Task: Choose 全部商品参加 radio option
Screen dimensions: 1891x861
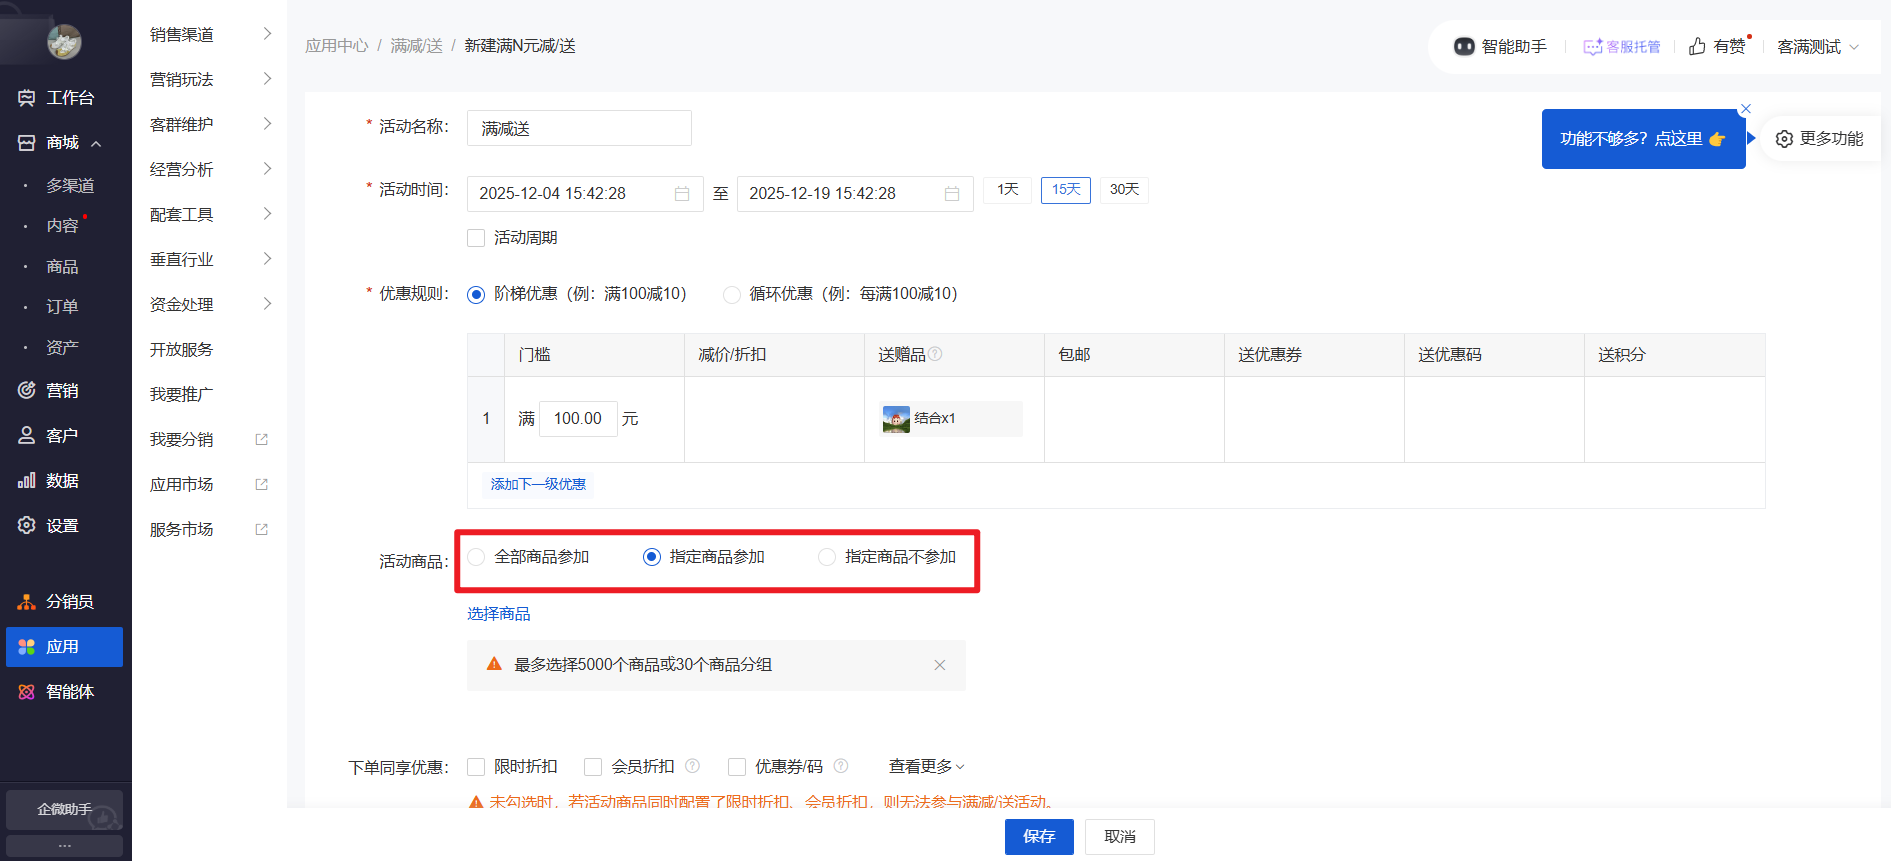Action: [476, 557]
